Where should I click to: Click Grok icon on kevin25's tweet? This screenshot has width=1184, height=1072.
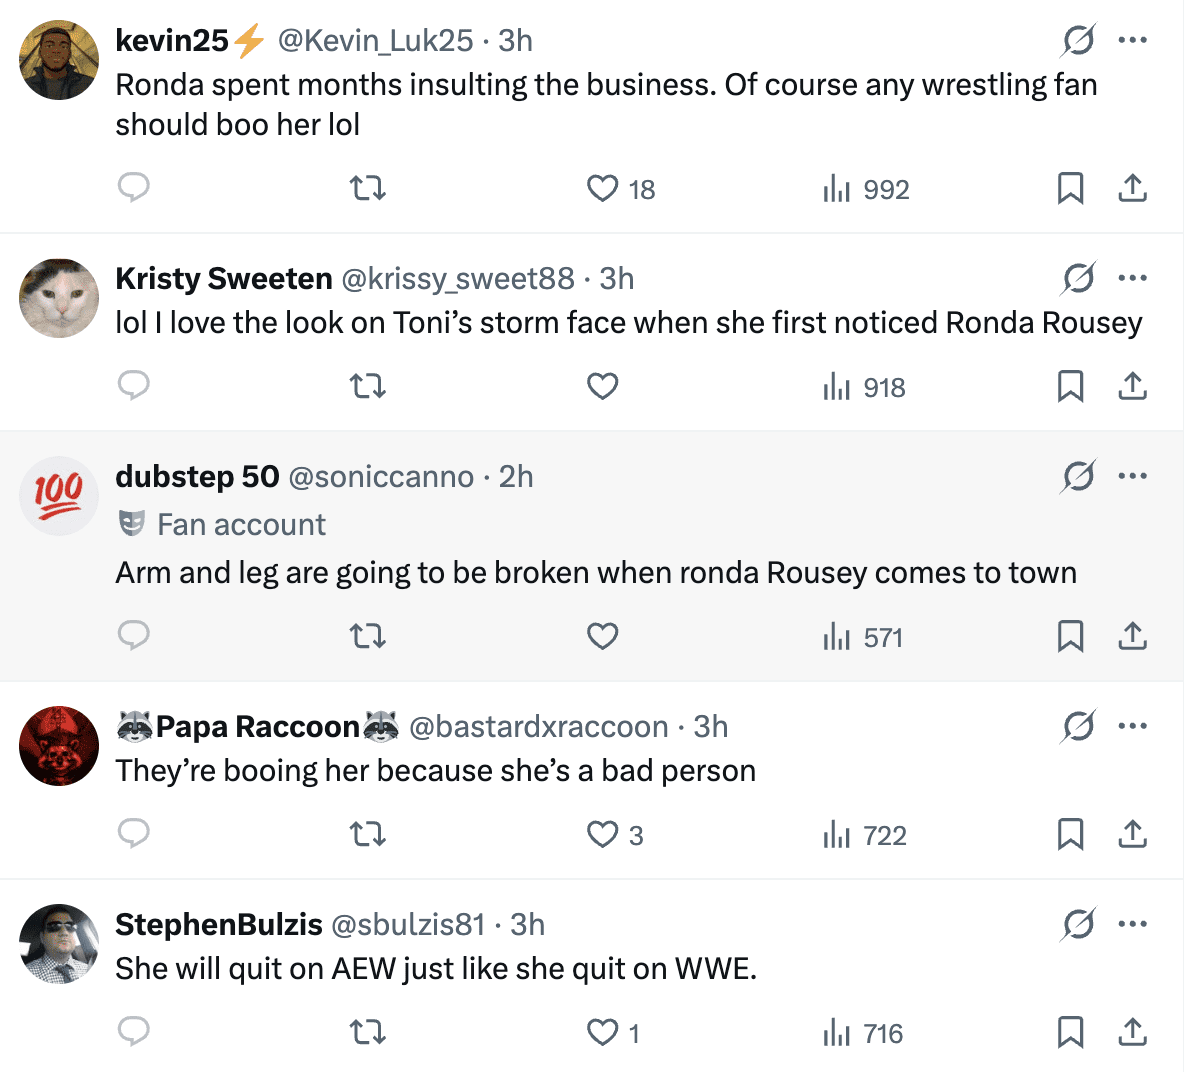tap(1078, 41)
